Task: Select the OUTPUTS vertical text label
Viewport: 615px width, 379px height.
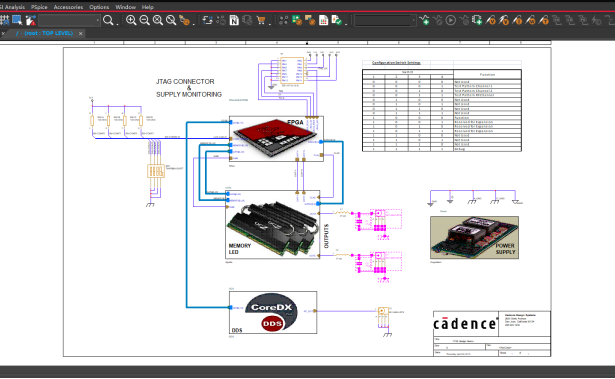Action: click(326, 236)
